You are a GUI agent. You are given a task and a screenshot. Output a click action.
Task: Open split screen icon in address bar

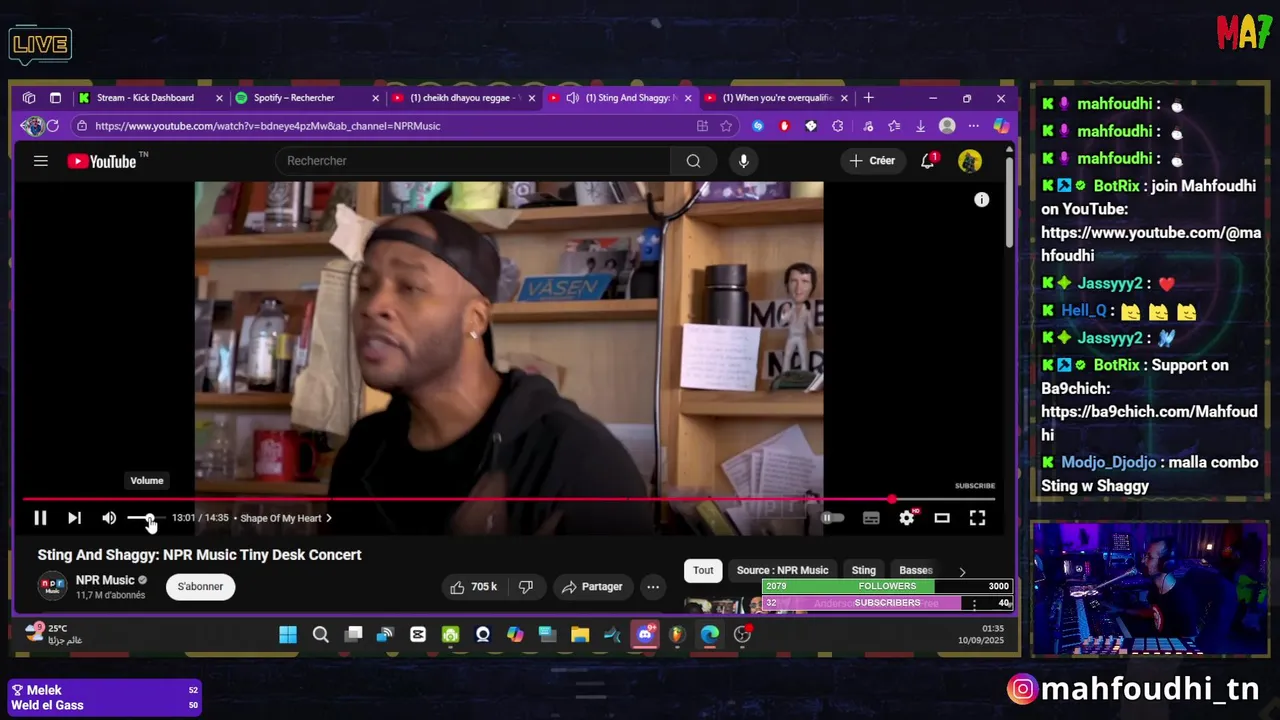(702, 126)
